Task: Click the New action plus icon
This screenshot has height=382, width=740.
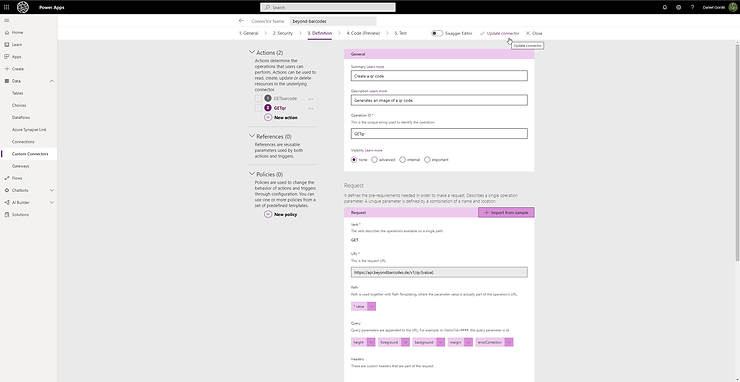Action: pos(268,117)
